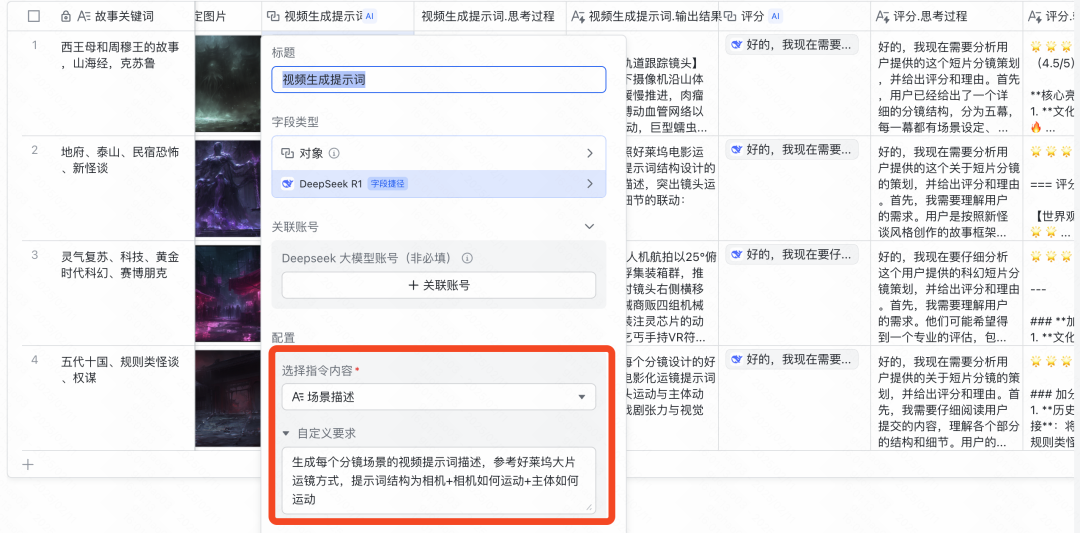Image resolution: width=1080 pixels, height=533 pixels.
Task: Collapse the 关联账号 section chevron
Action: [x=590, y=226]
